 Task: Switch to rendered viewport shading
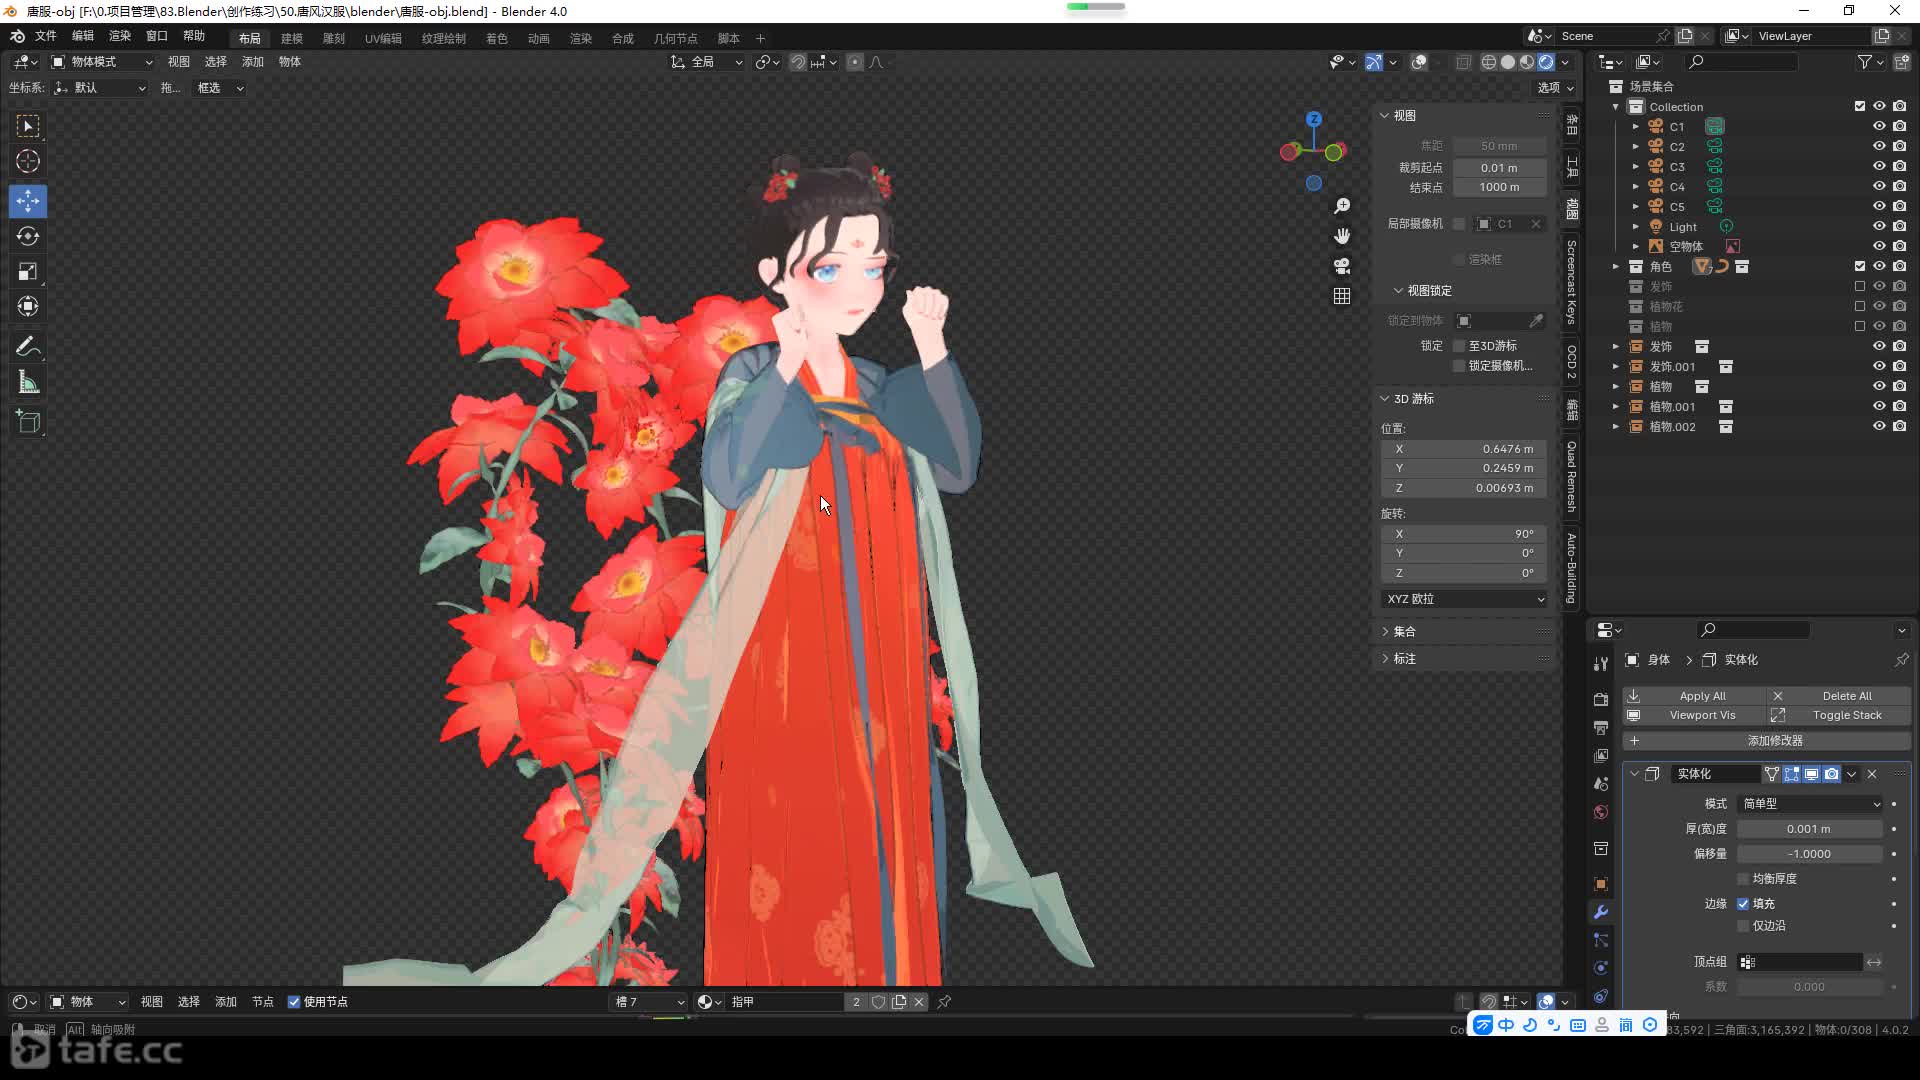point(1546,62)
